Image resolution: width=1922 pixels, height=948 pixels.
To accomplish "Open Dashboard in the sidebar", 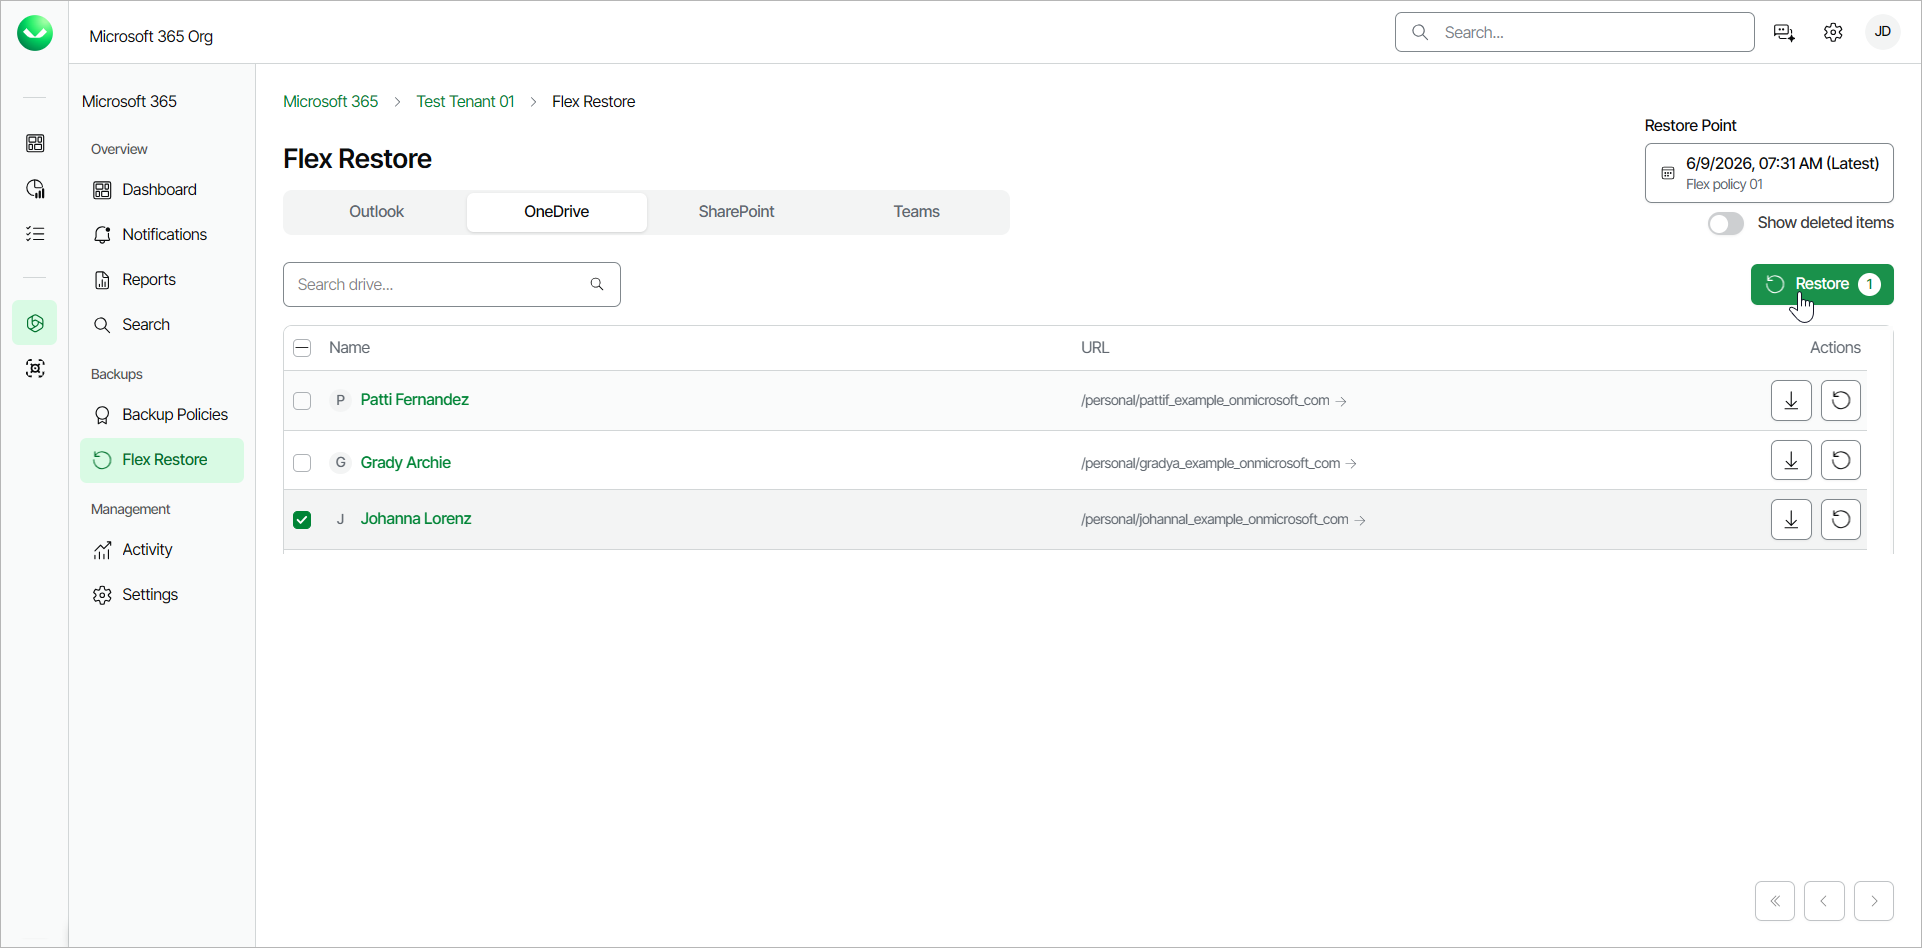I will pyautogui.click(x=162, y=190).
